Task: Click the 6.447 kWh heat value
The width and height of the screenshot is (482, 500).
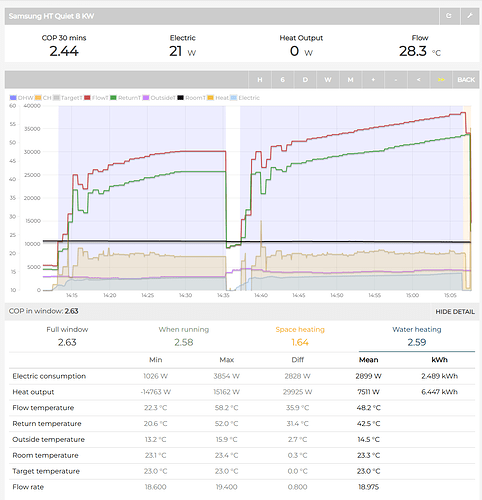Action: point(439,392)
